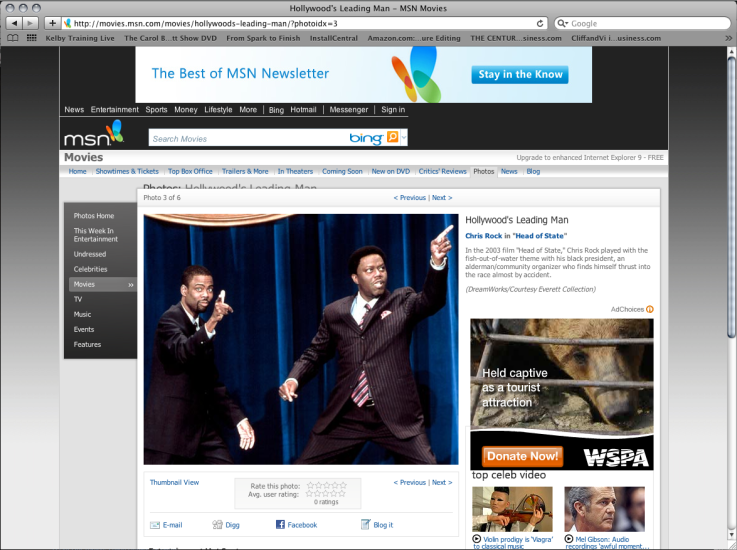737x550 pixels.
Task: Click the Safari forward arrow button
Action: [x=30, y=23]
